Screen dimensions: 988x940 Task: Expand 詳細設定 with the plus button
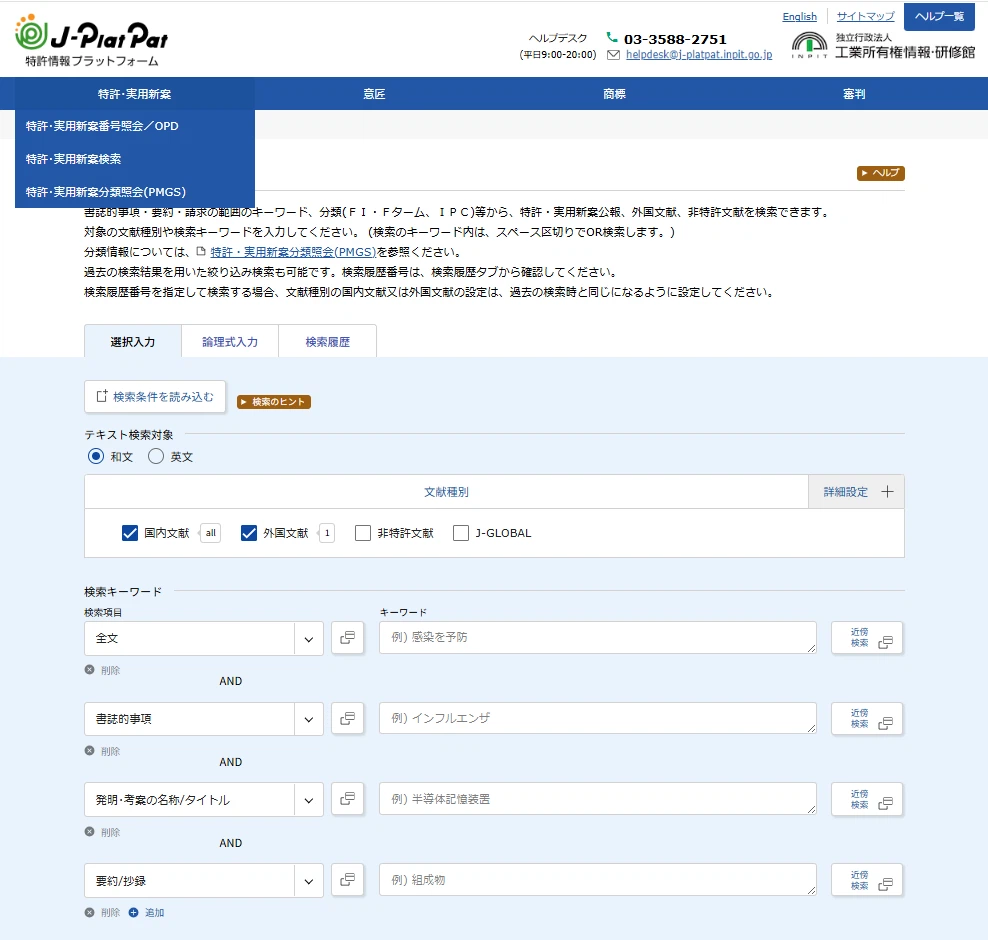pyautogui.click(x=886, y=492)
